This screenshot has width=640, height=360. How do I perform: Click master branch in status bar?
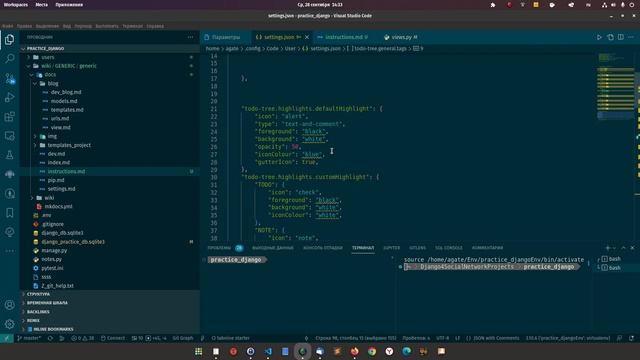[29, 338]
